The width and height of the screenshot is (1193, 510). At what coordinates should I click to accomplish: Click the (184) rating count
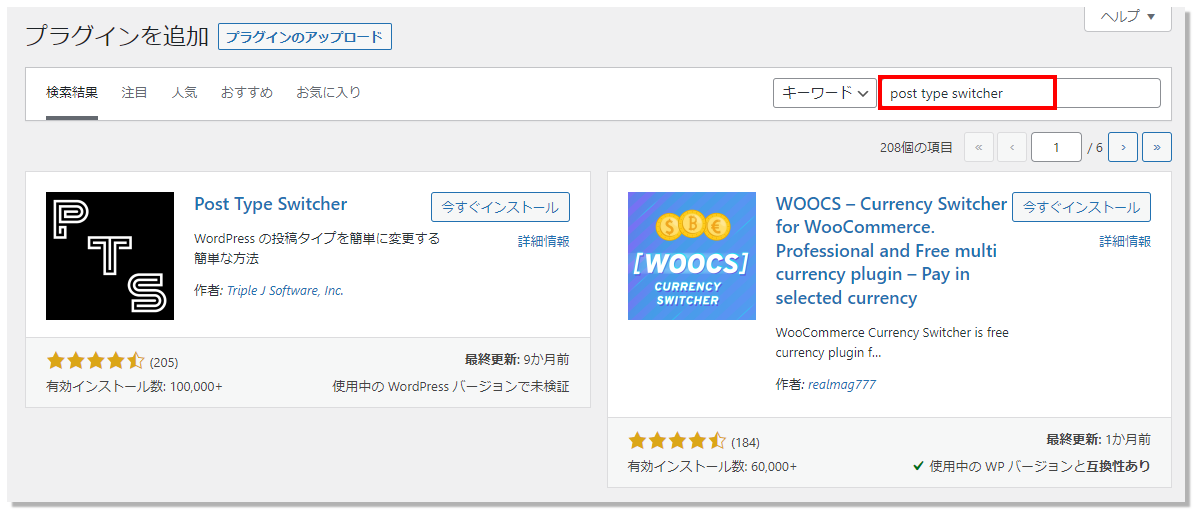(x=745, y=442)
